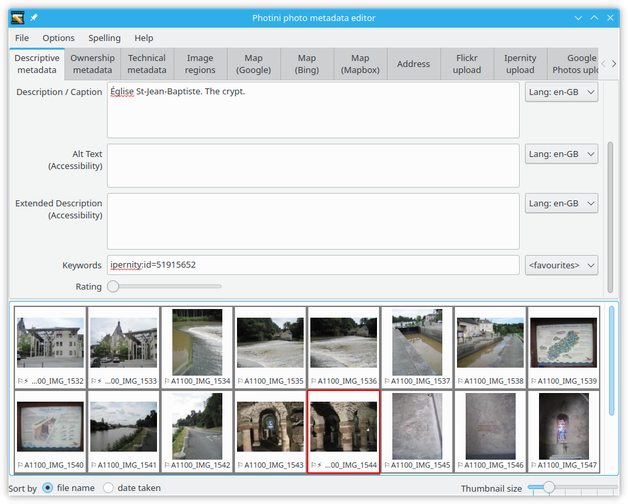This screenshot has width=628, height=504.
Task: Click the flag icon on A1100_IMG_1536 label
Action: coord(314,381)
